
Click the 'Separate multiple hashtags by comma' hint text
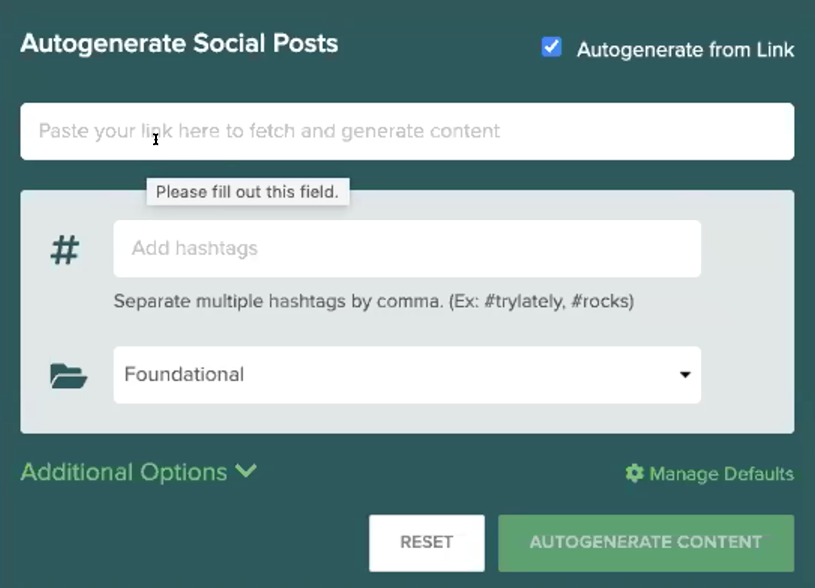click(x=374, y=302)
